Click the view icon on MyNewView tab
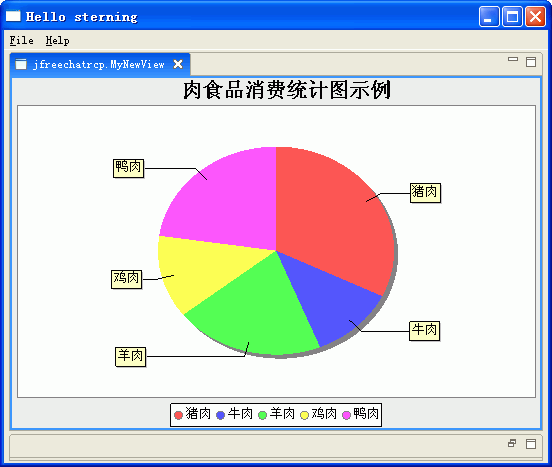The height and width of the screenshot is (467, 552). (21, 64)
